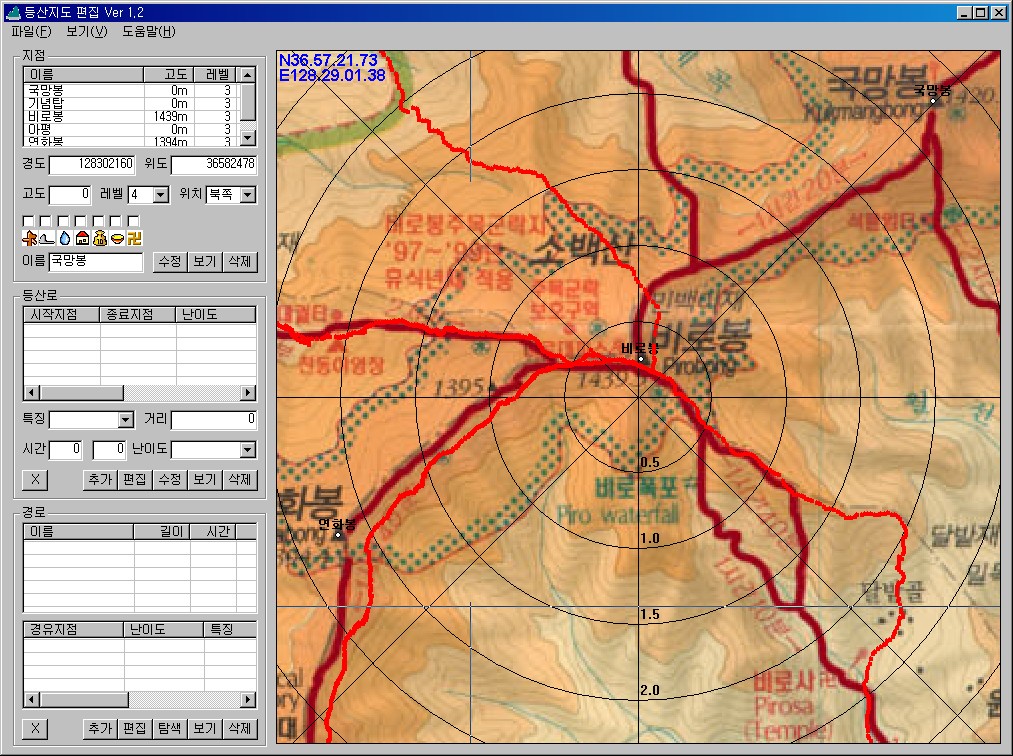Toggle checkbox above the water drop icon
The width and height of the screenshot is (1013, 756).
click(x=63, y=222)
